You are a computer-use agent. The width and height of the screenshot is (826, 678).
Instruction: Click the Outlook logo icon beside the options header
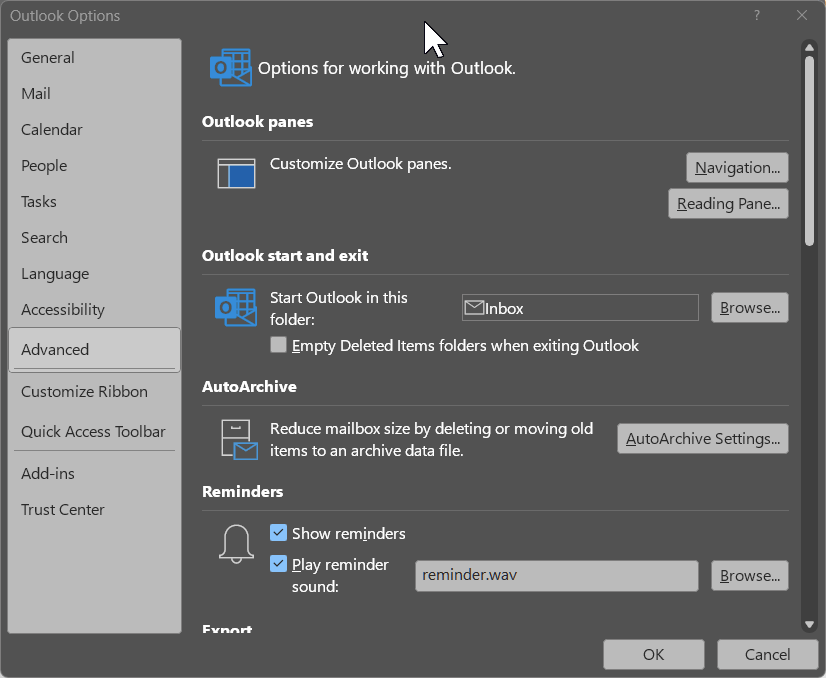(231, 67)
